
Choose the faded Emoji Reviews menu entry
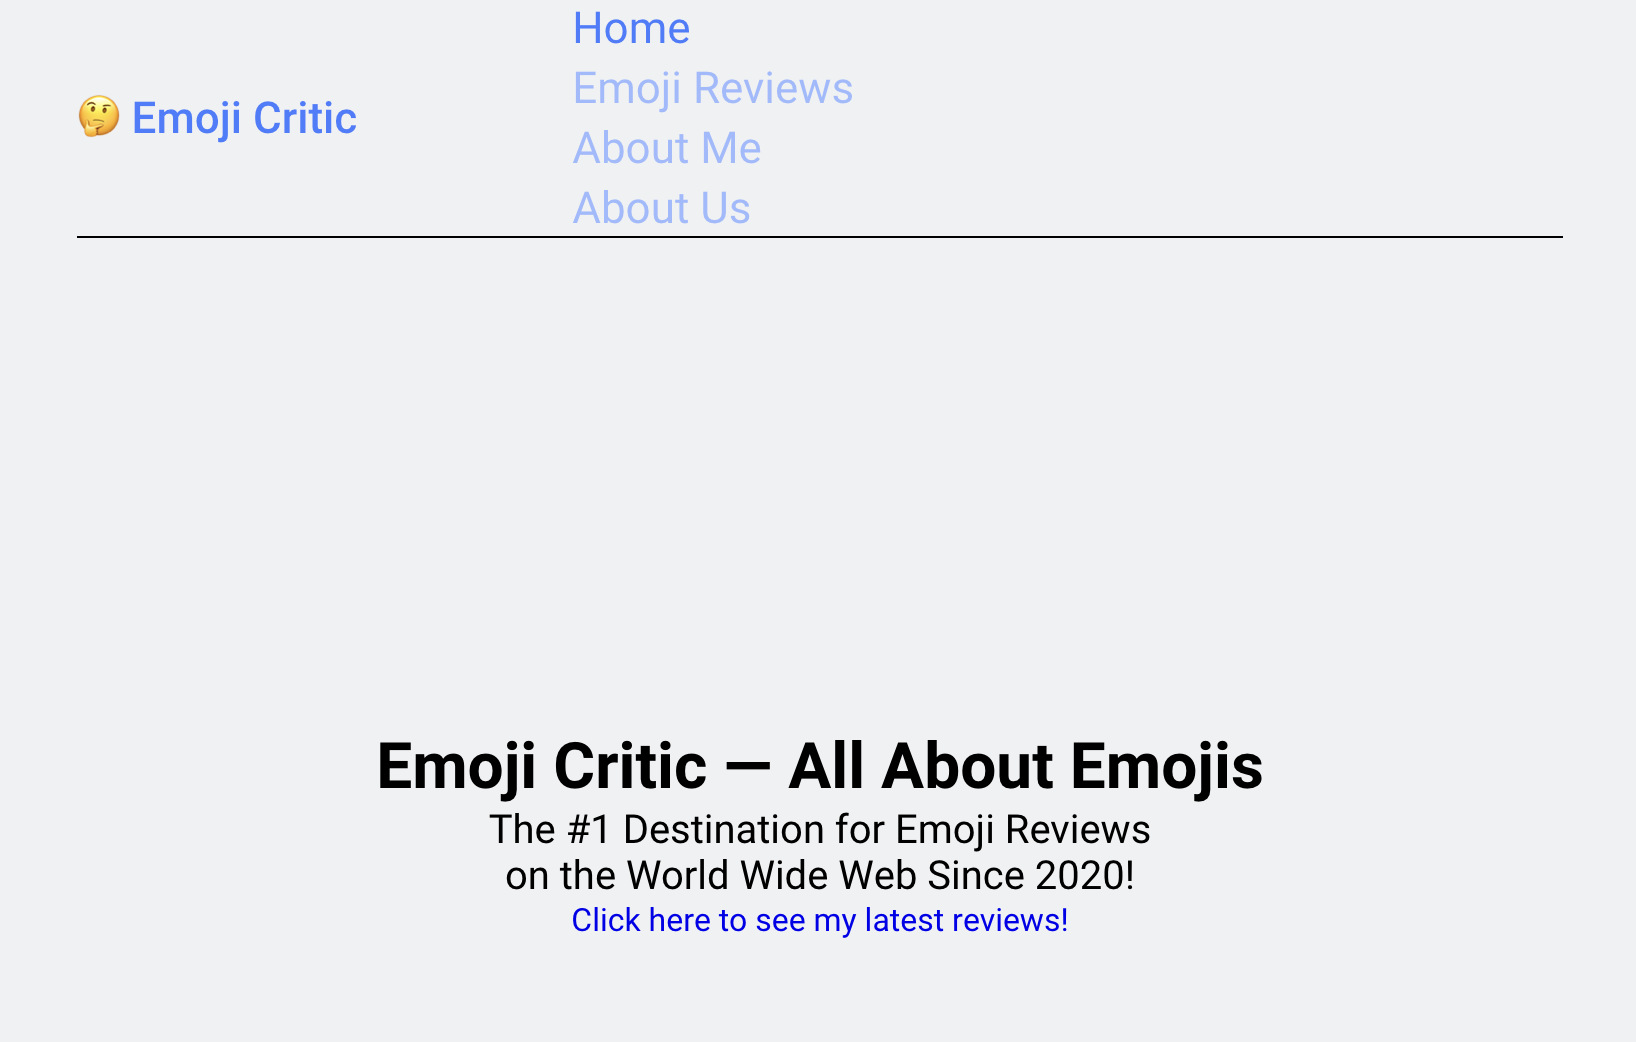712,88
